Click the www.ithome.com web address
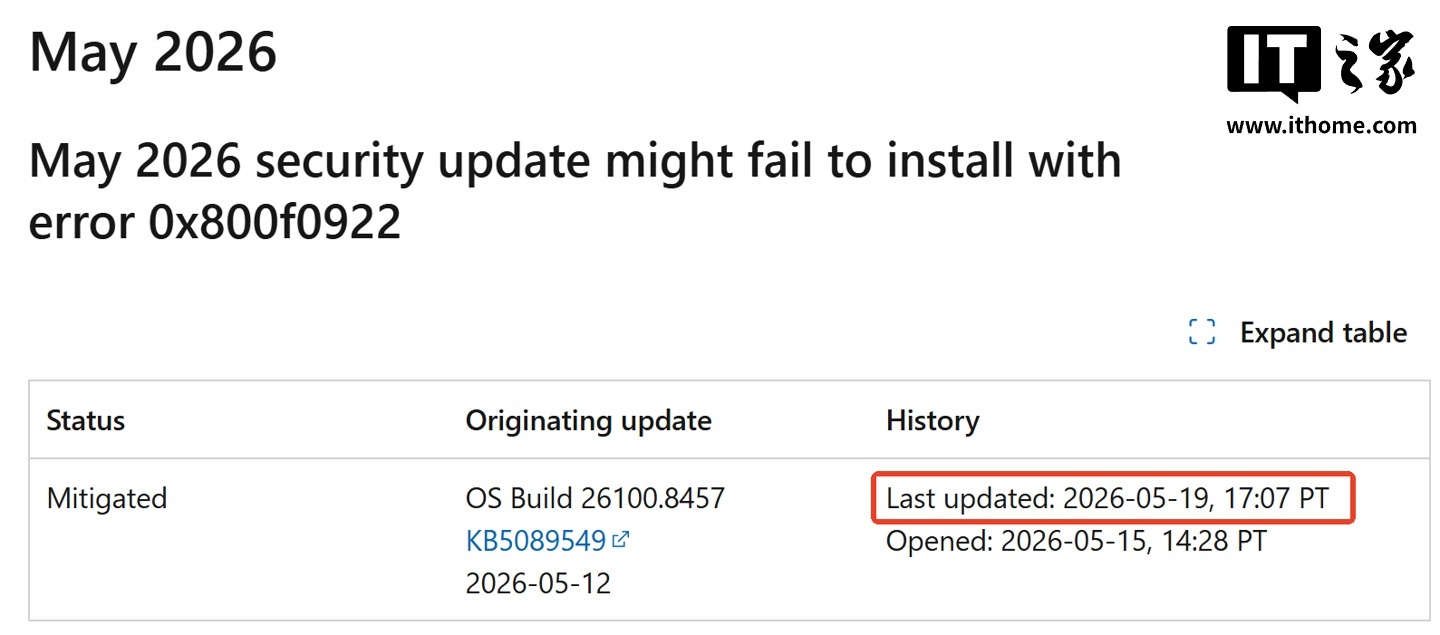The height and width of the screenshot is (635, 1440). click(x=1321, y=126)
